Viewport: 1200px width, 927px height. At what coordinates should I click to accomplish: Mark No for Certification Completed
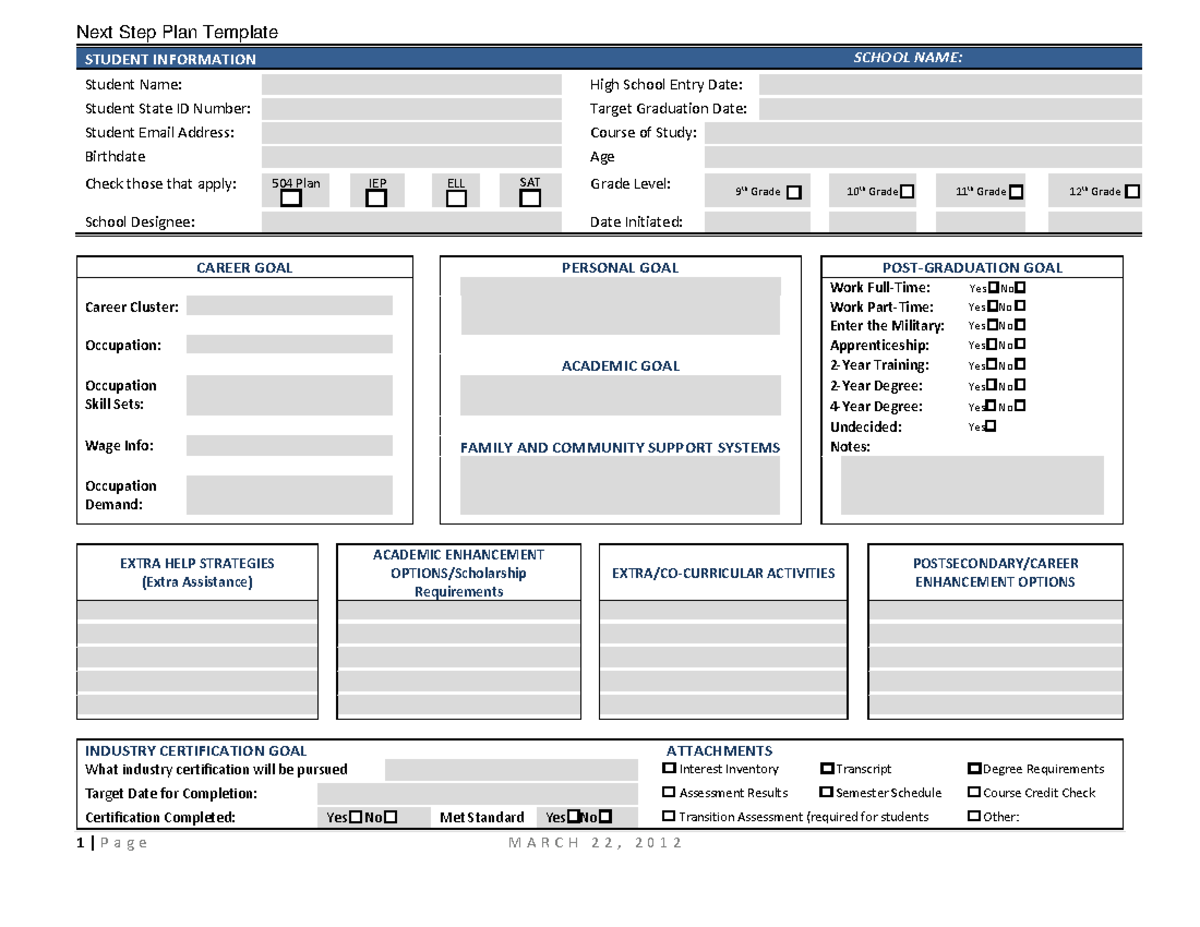tap(390, 818)
